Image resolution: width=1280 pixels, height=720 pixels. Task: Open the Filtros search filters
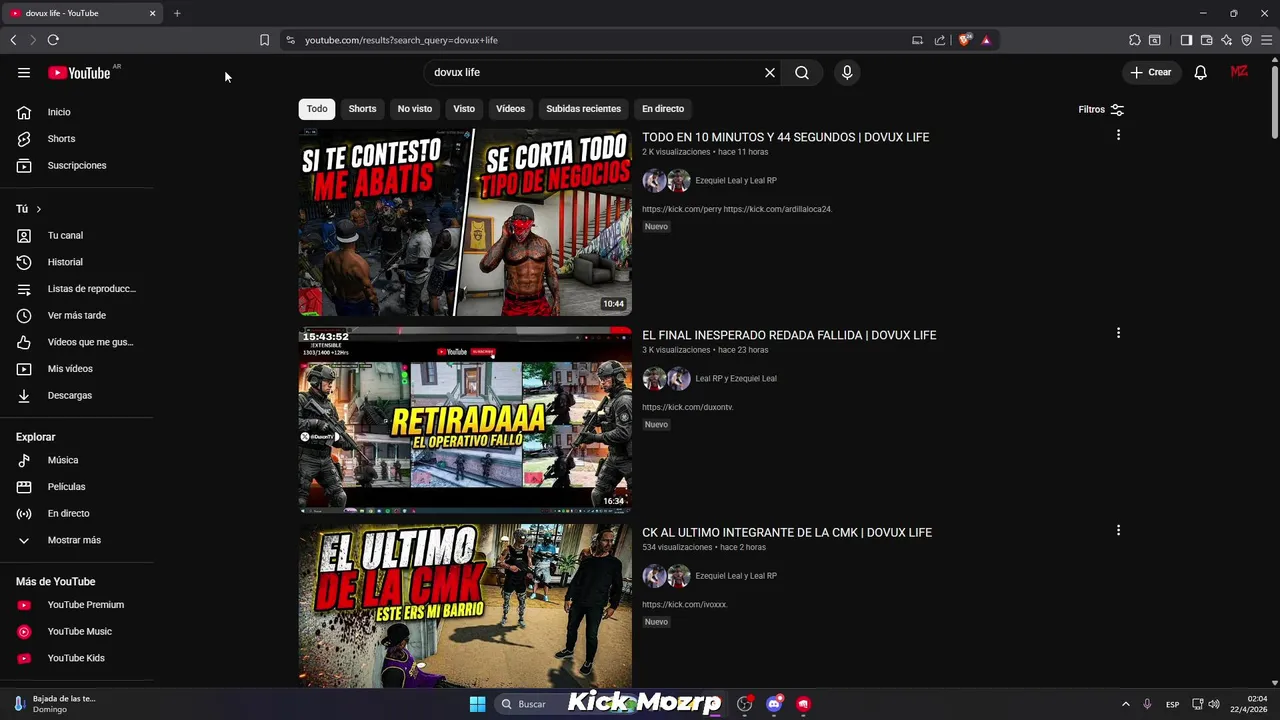(x=1101, y=110)
